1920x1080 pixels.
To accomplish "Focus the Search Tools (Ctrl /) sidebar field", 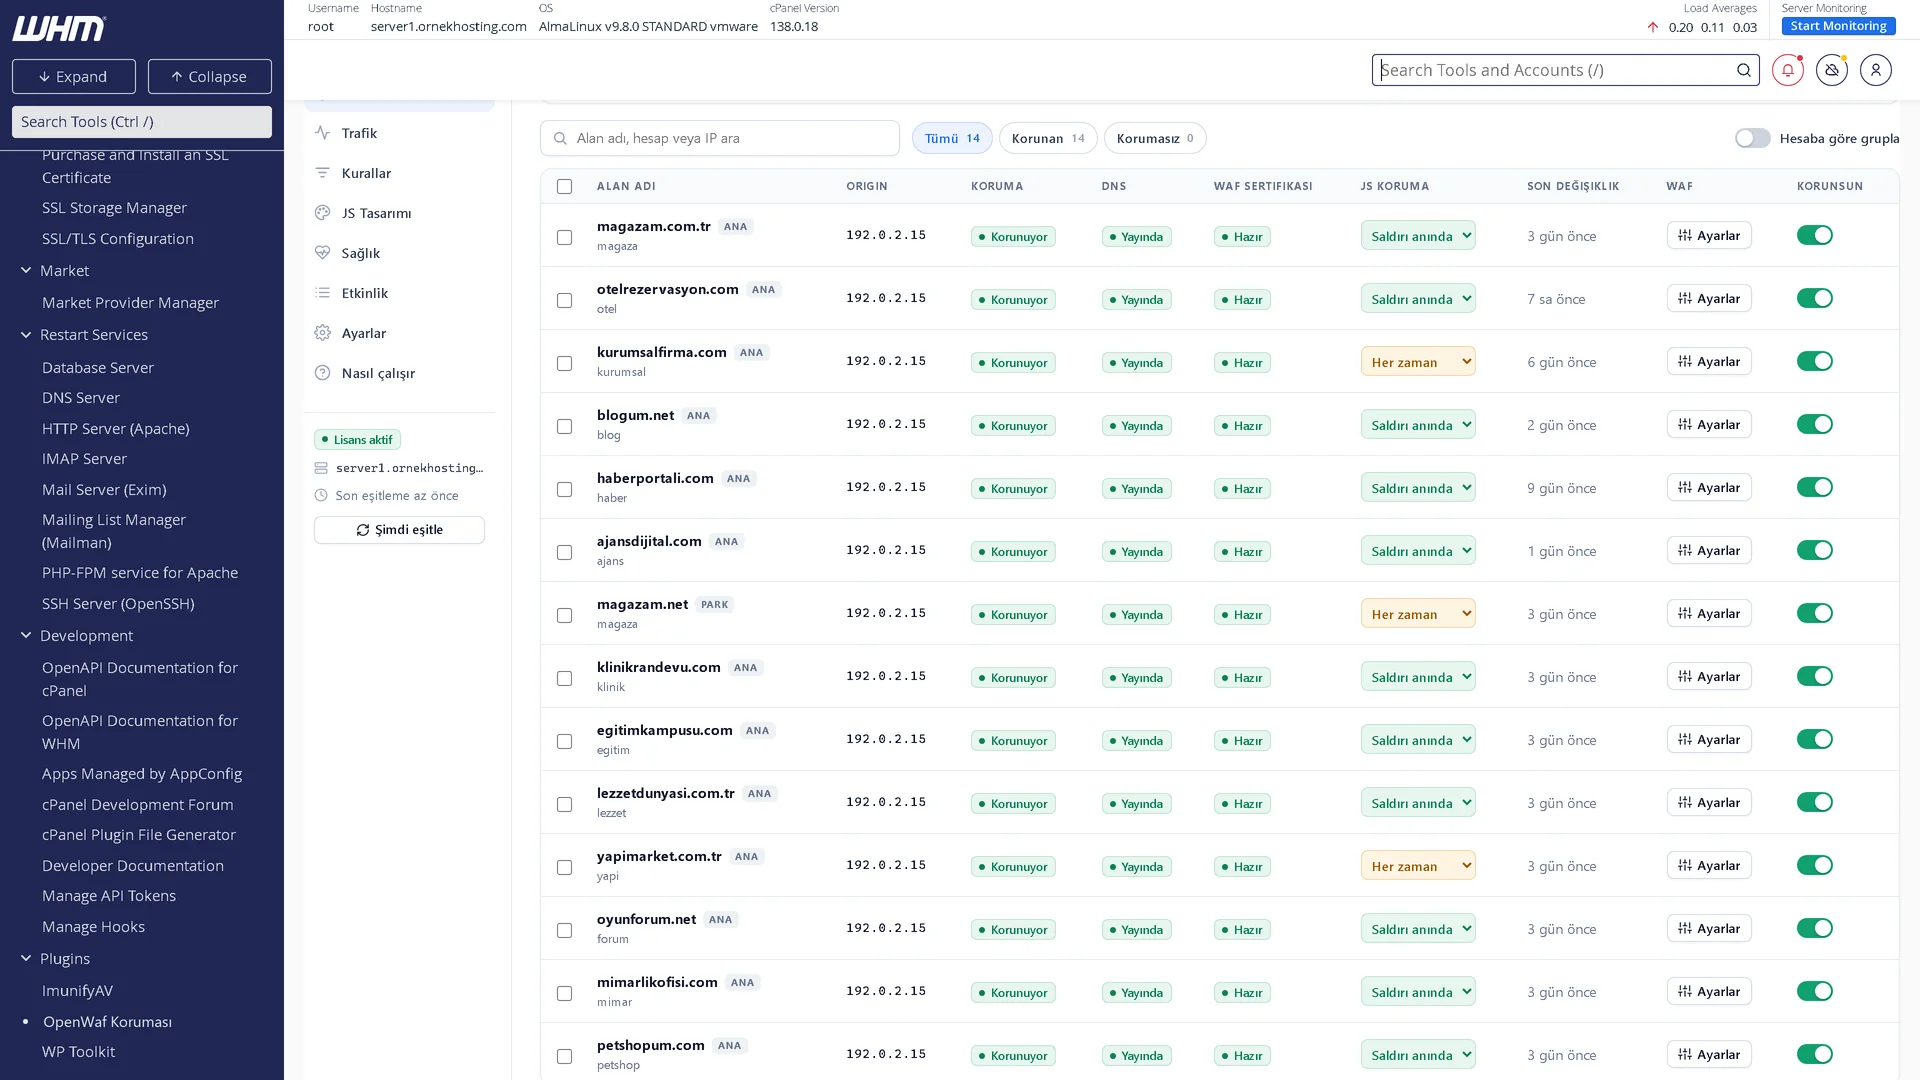I will pos(141,122).
